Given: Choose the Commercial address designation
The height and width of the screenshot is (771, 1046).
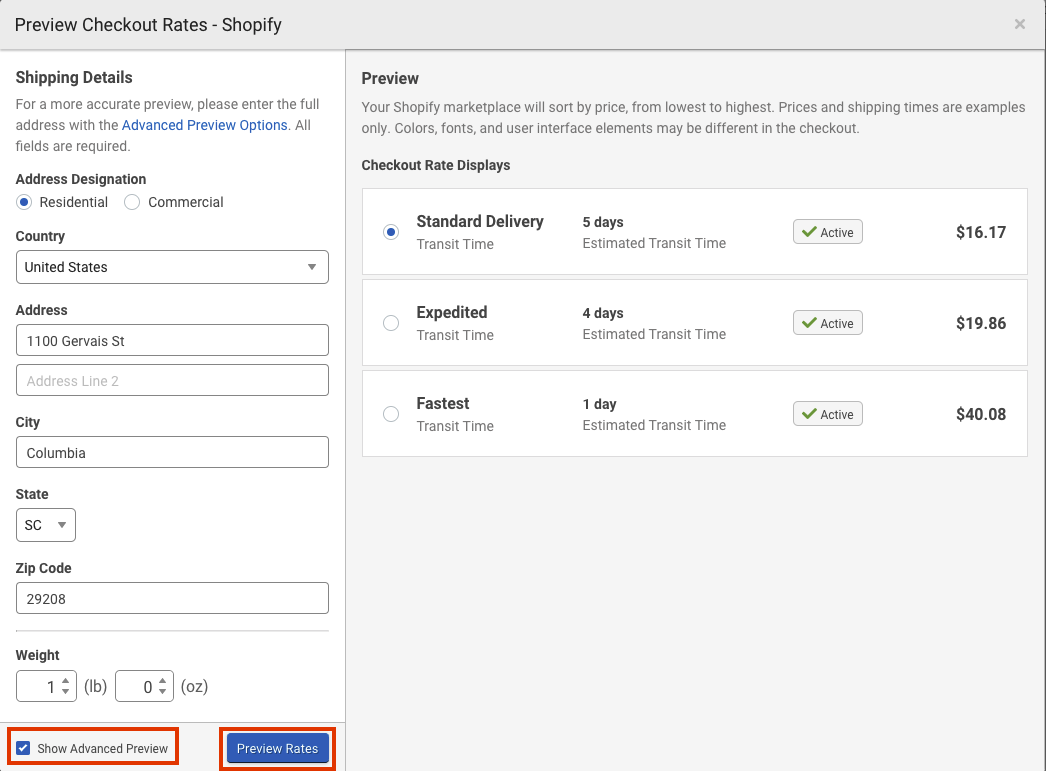Looking at the screenshot, I should pyautogui.click(x=132, y=202).
